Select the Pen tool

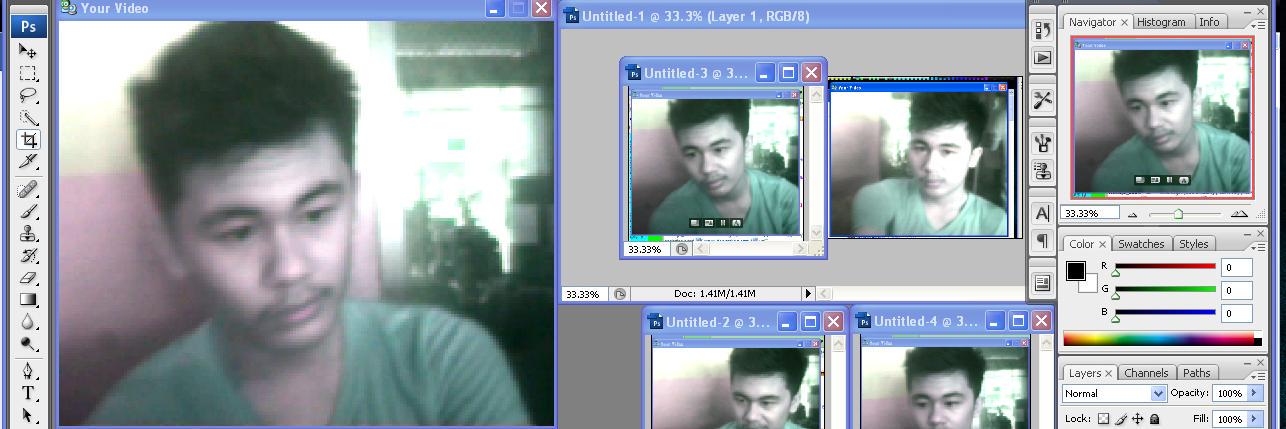coord(28,371)
